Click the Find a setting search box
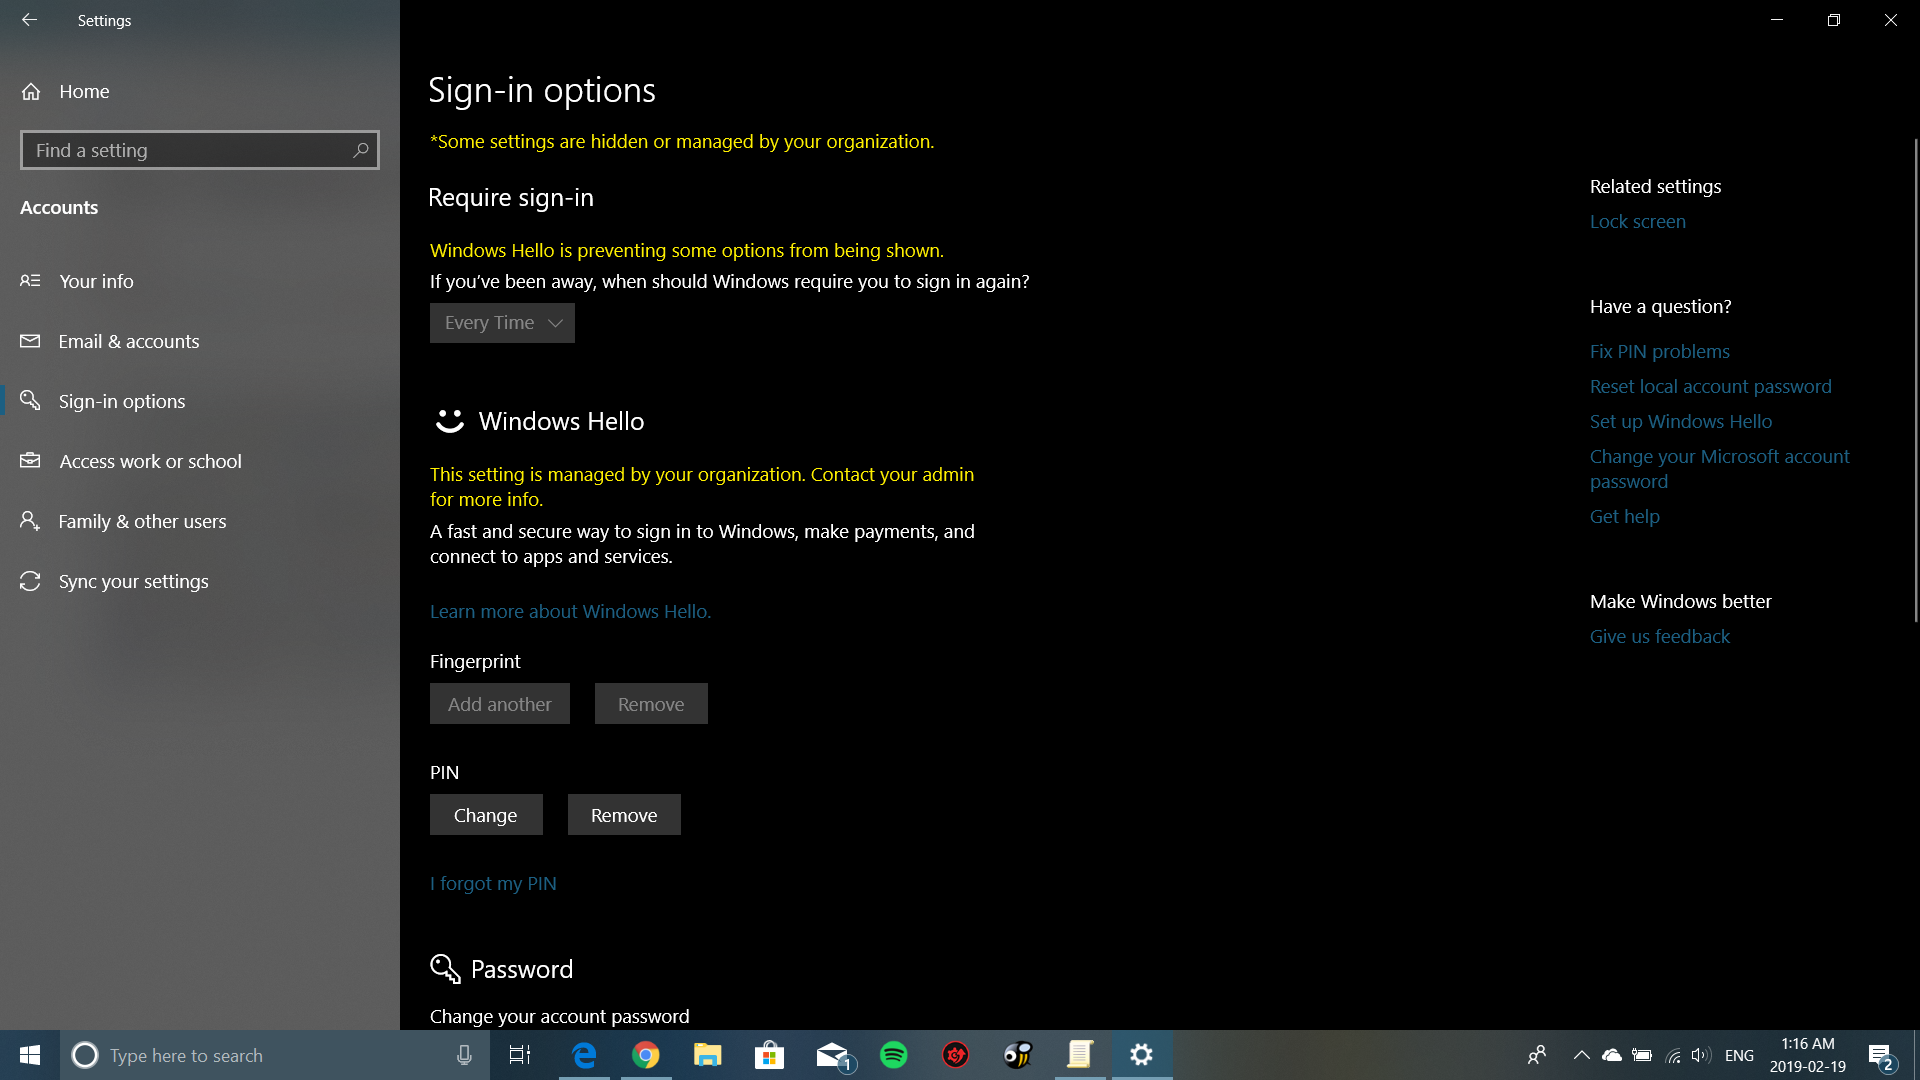Image resolution: width=1920 pixels, height=1080 pixels. [x=200, y=150]
